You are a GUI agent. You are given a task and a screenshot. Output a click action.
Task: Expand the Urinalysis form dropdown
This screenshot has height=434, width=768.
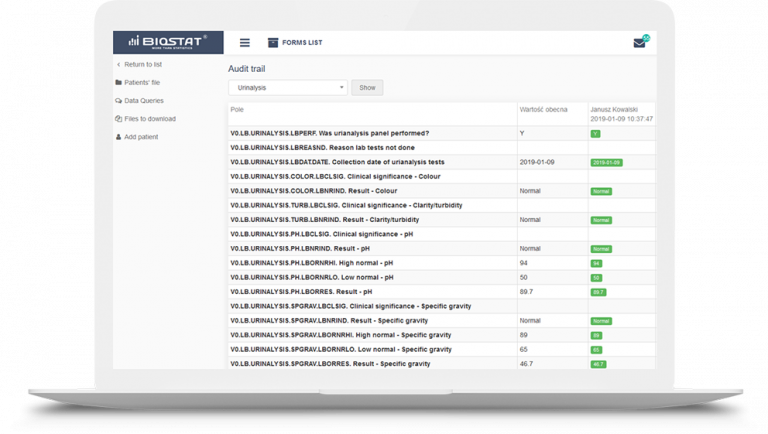click(x=288, y=88)
